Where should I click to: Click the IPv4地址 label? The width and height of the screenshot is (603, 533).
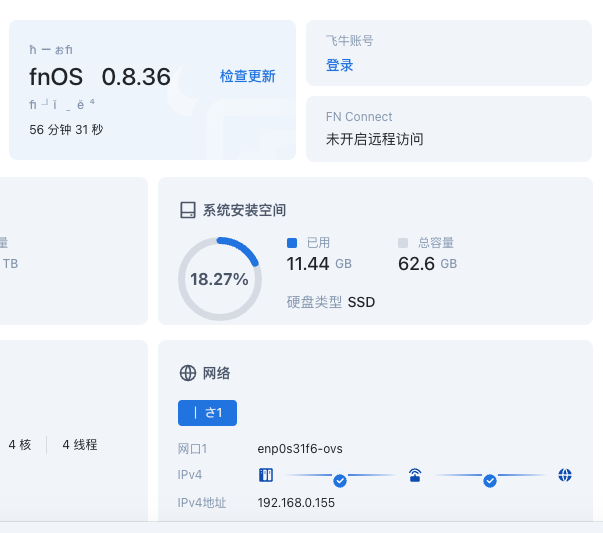coord(202,503)
